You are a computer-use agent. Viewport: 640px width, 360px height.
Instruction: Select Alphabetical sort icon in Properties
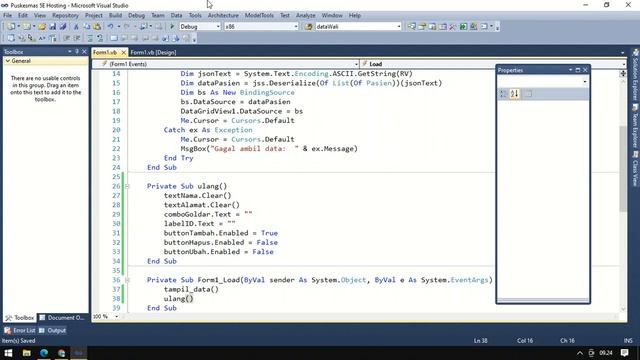514,94
